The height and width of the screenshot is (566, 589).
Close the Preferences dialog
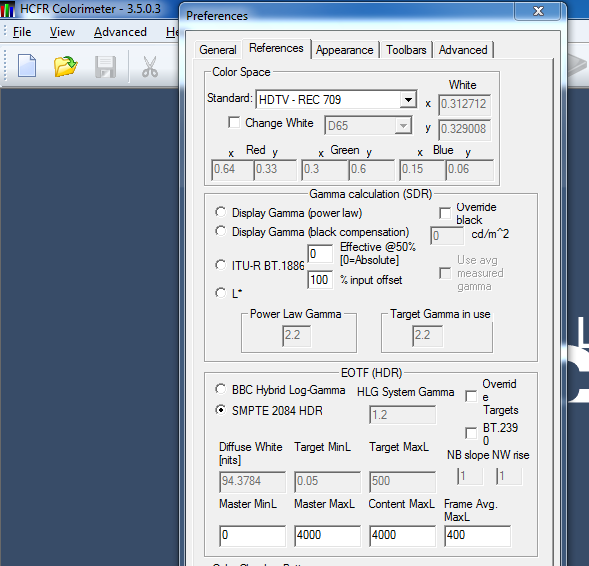(x=538, y=11)
